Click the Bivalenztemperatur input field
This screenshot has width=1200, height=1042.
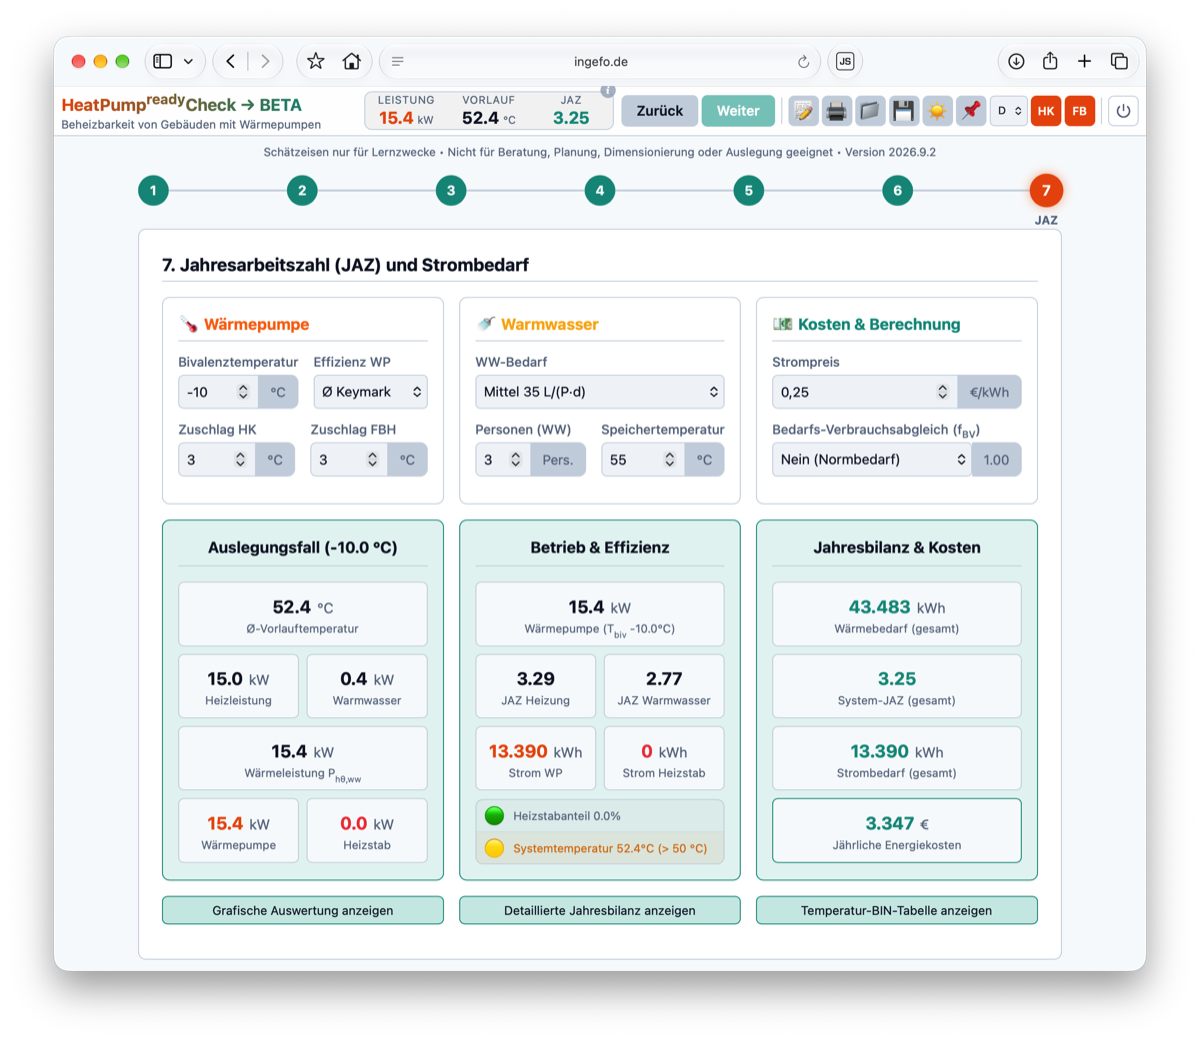tap(218, 392)
